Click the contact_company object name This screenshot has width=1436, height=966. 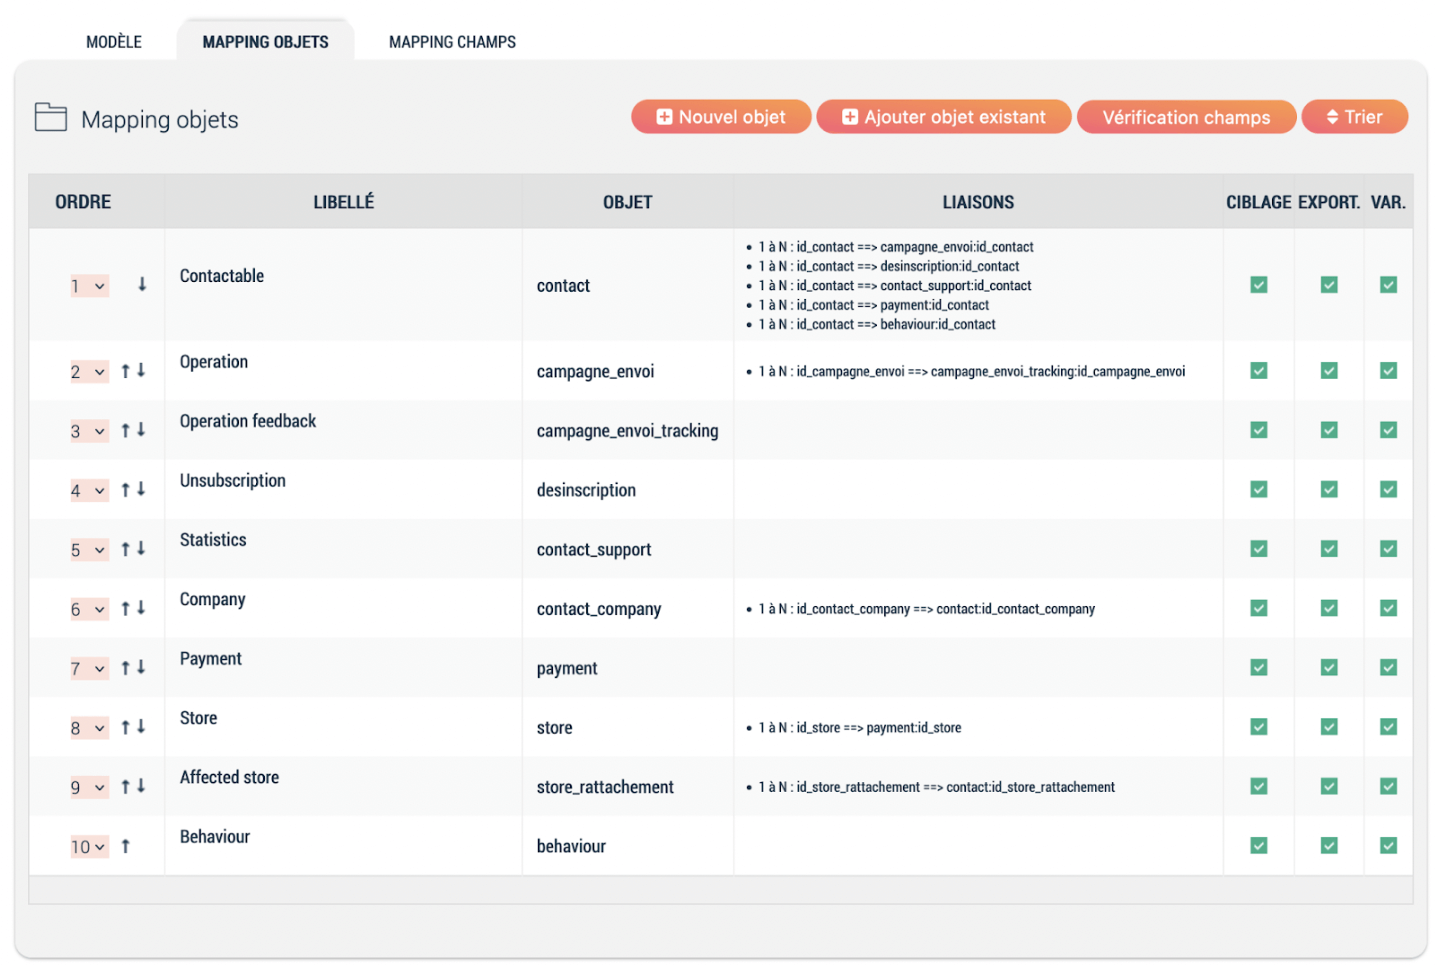599,609
